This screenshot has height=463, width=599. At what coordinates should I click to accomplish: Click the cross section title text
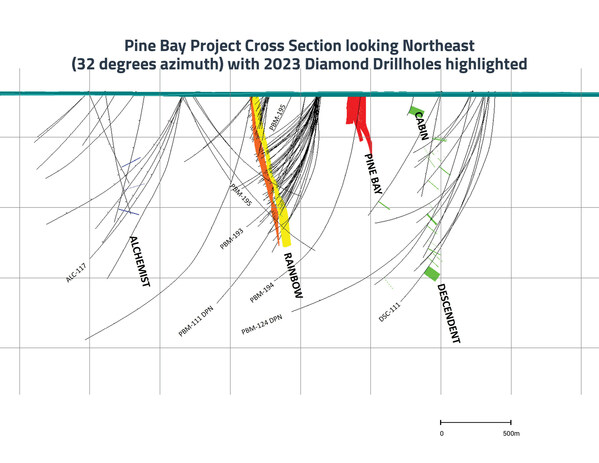300,55
